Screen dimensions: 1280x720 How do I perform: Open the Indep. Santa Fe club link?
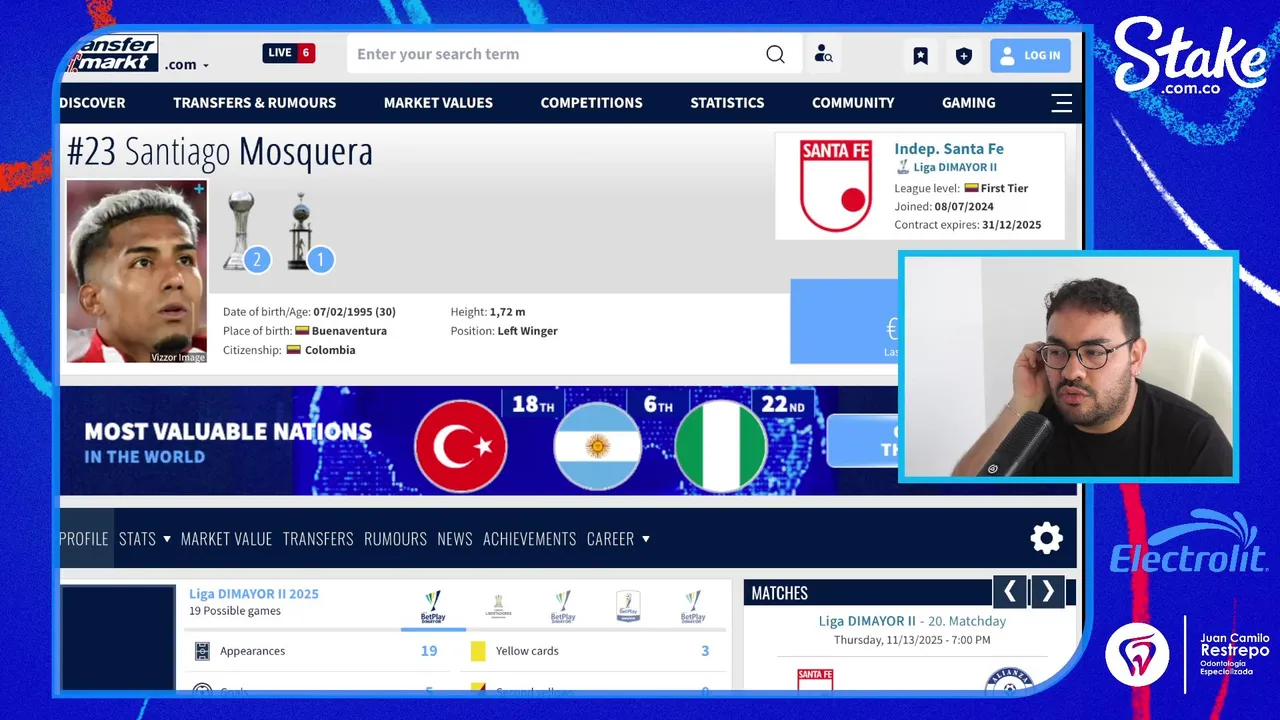pos(949,149)
